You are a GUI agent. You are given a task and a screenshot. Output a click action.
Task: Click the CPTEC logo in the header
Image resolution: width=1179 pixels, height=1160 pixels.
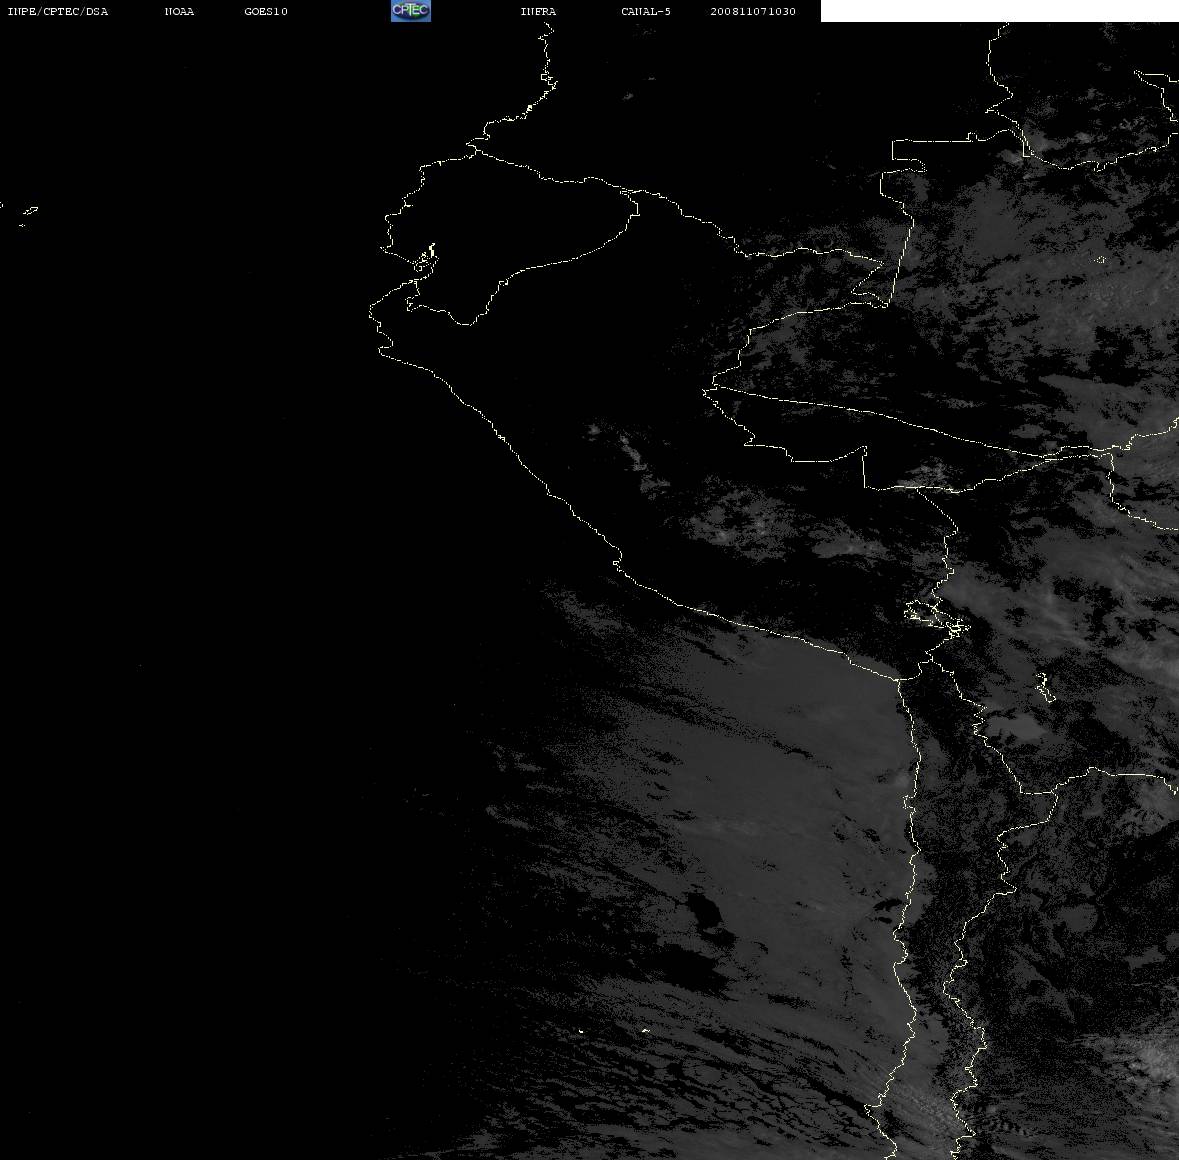point(411,11)
